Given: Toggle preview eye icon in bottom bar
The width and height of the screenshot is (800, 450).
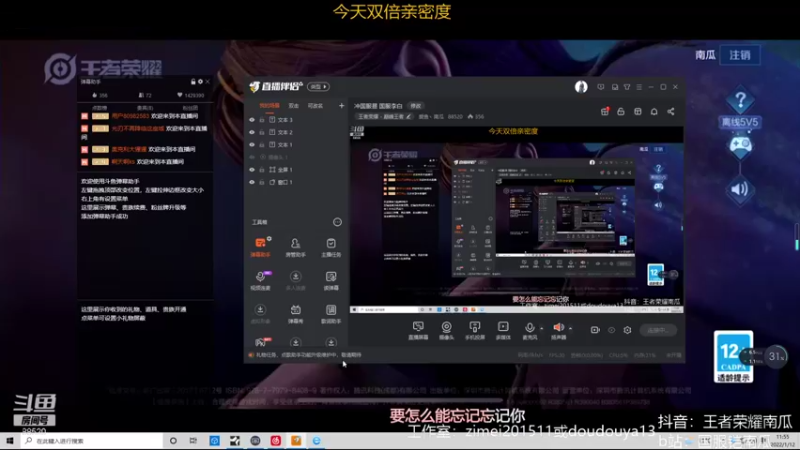Looking at the screenshot, I should pos(611,330).
